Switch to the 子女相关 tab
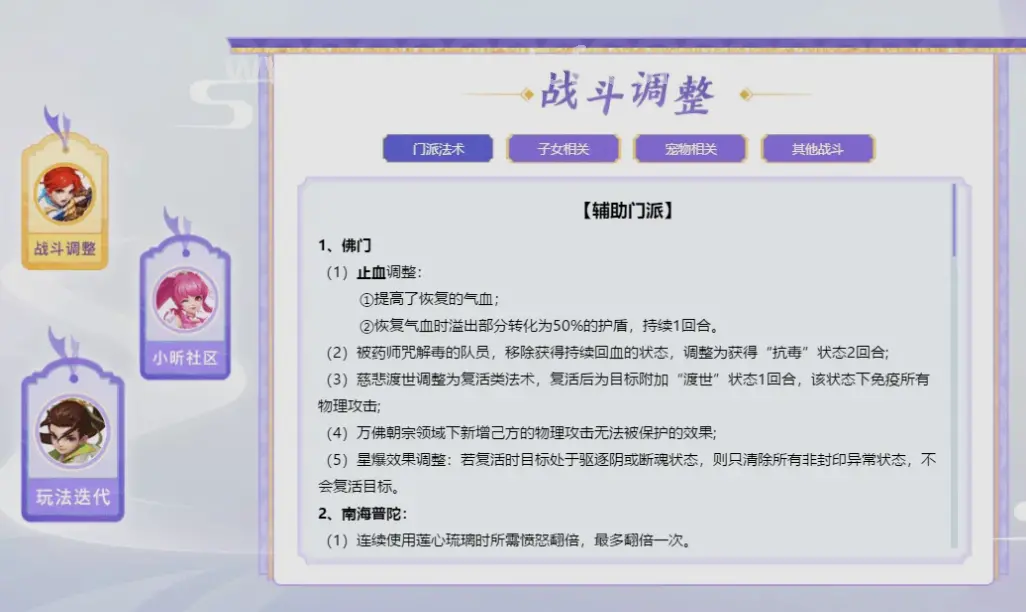 click(x=565, y=148)
